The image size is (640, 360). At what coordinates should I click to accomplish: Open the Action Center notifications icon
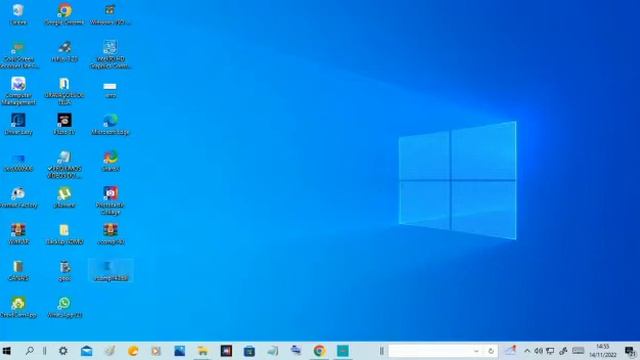coord(630,351)
